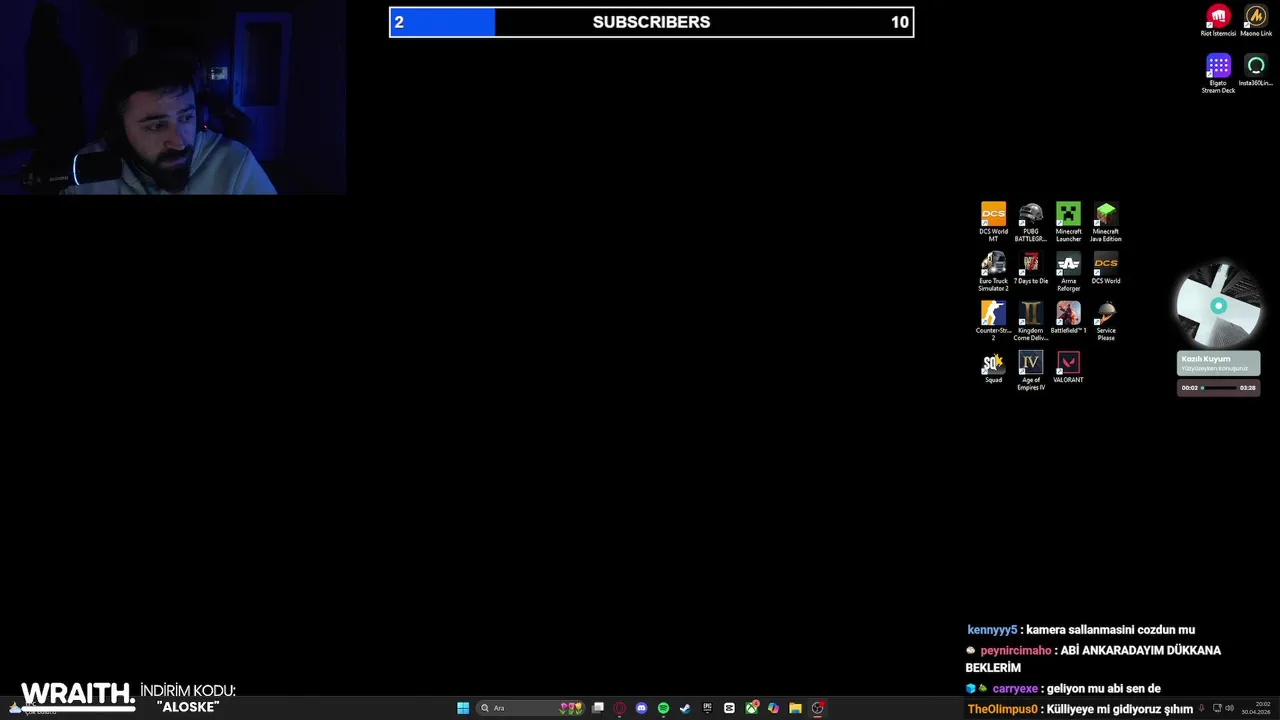
Task: Select the Arma Reforger desktop icon
Action: point(1068,271)
